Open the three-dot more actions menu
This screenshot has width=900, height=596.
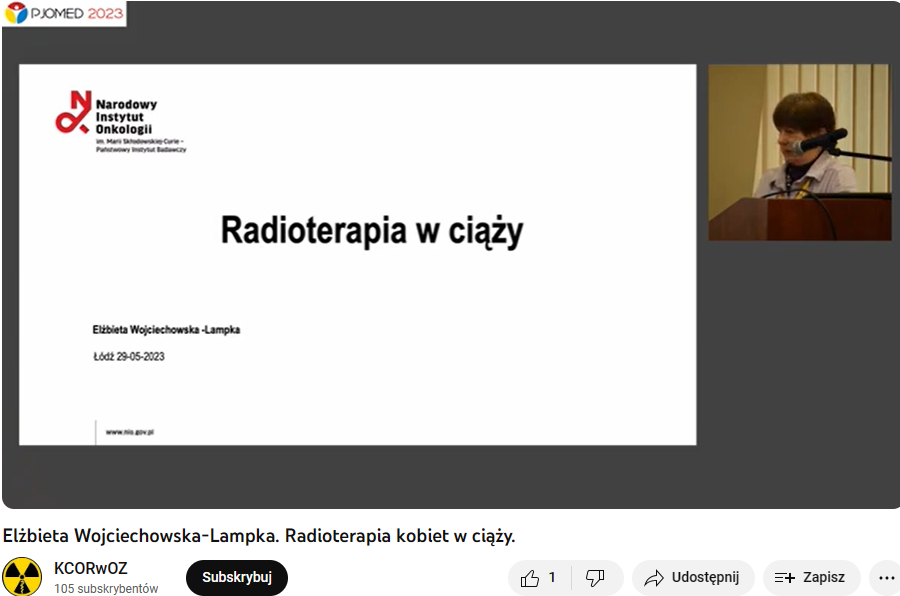[x=886, y=578]
